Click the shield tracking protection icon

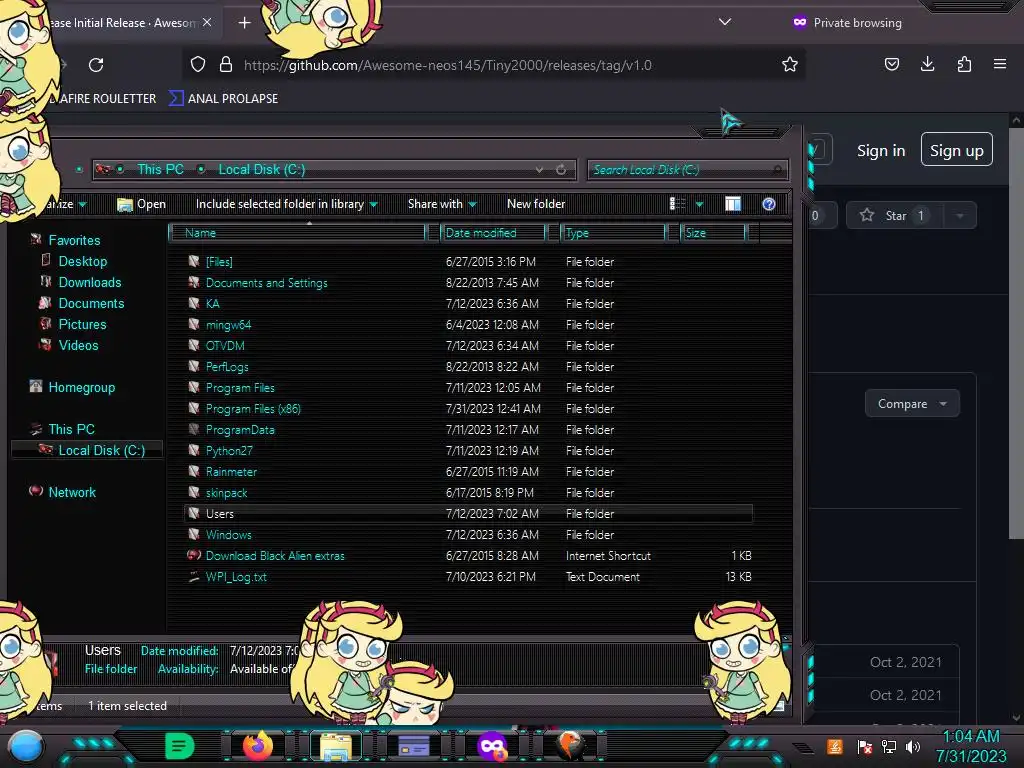tap(198, 64)
